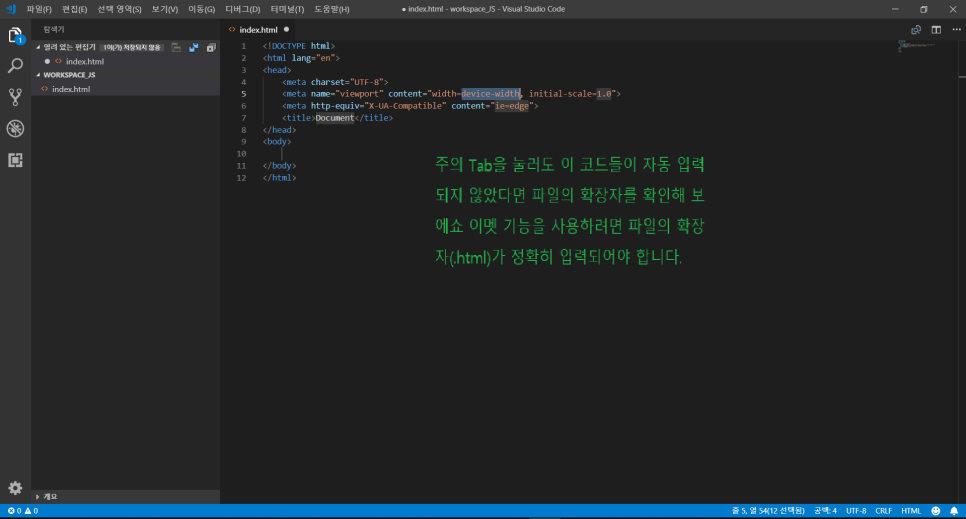
Task: Click the HTML language mode status
Action: click(911, 511)
